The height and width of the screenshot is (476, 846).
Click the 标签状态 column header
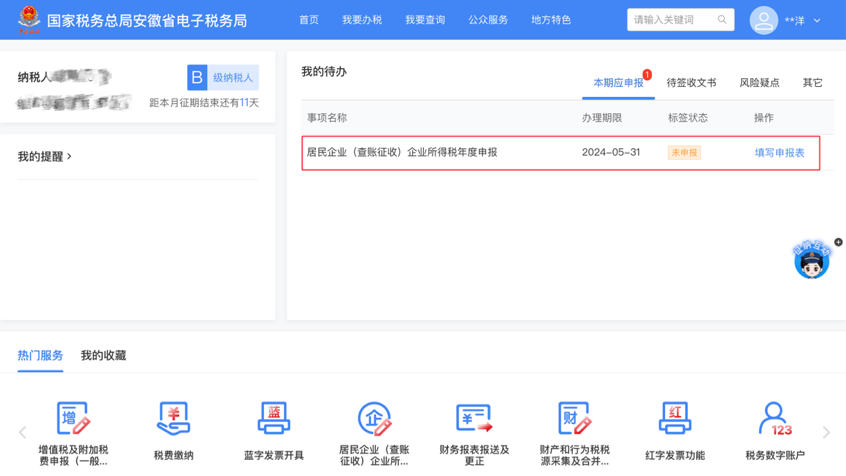[x=688, y=118]
